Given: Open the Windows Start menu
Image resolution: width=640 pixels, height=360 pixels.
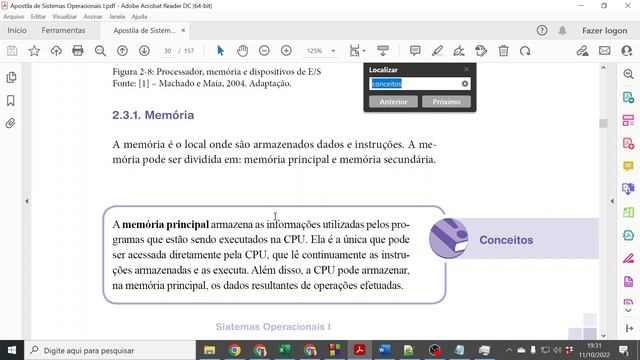Looking at the screenshot, I should click(x=12, y=350).
